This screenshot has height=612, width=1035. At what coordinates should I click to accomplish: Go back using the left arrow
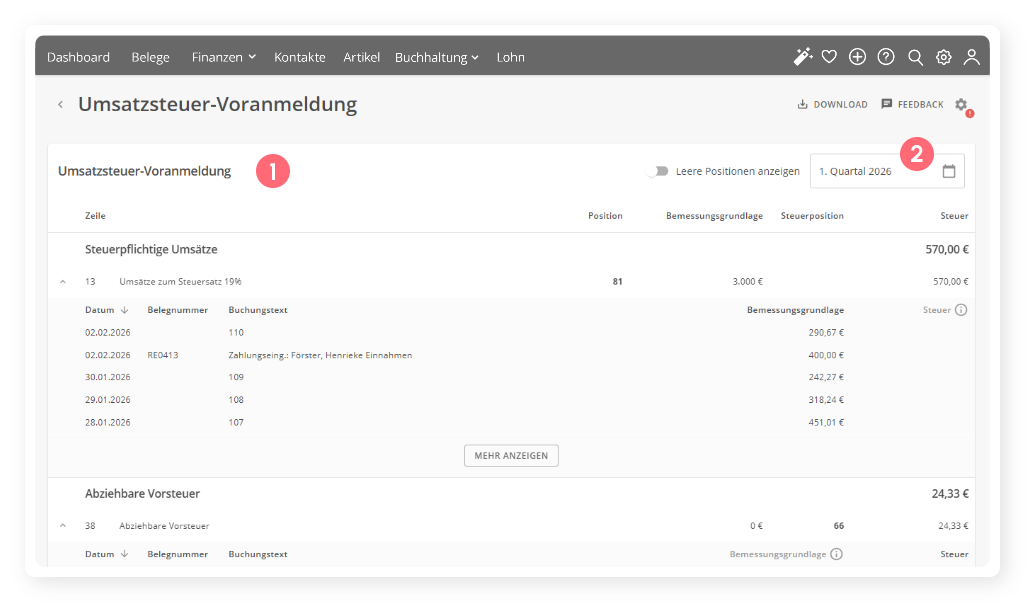coord(60,104)
